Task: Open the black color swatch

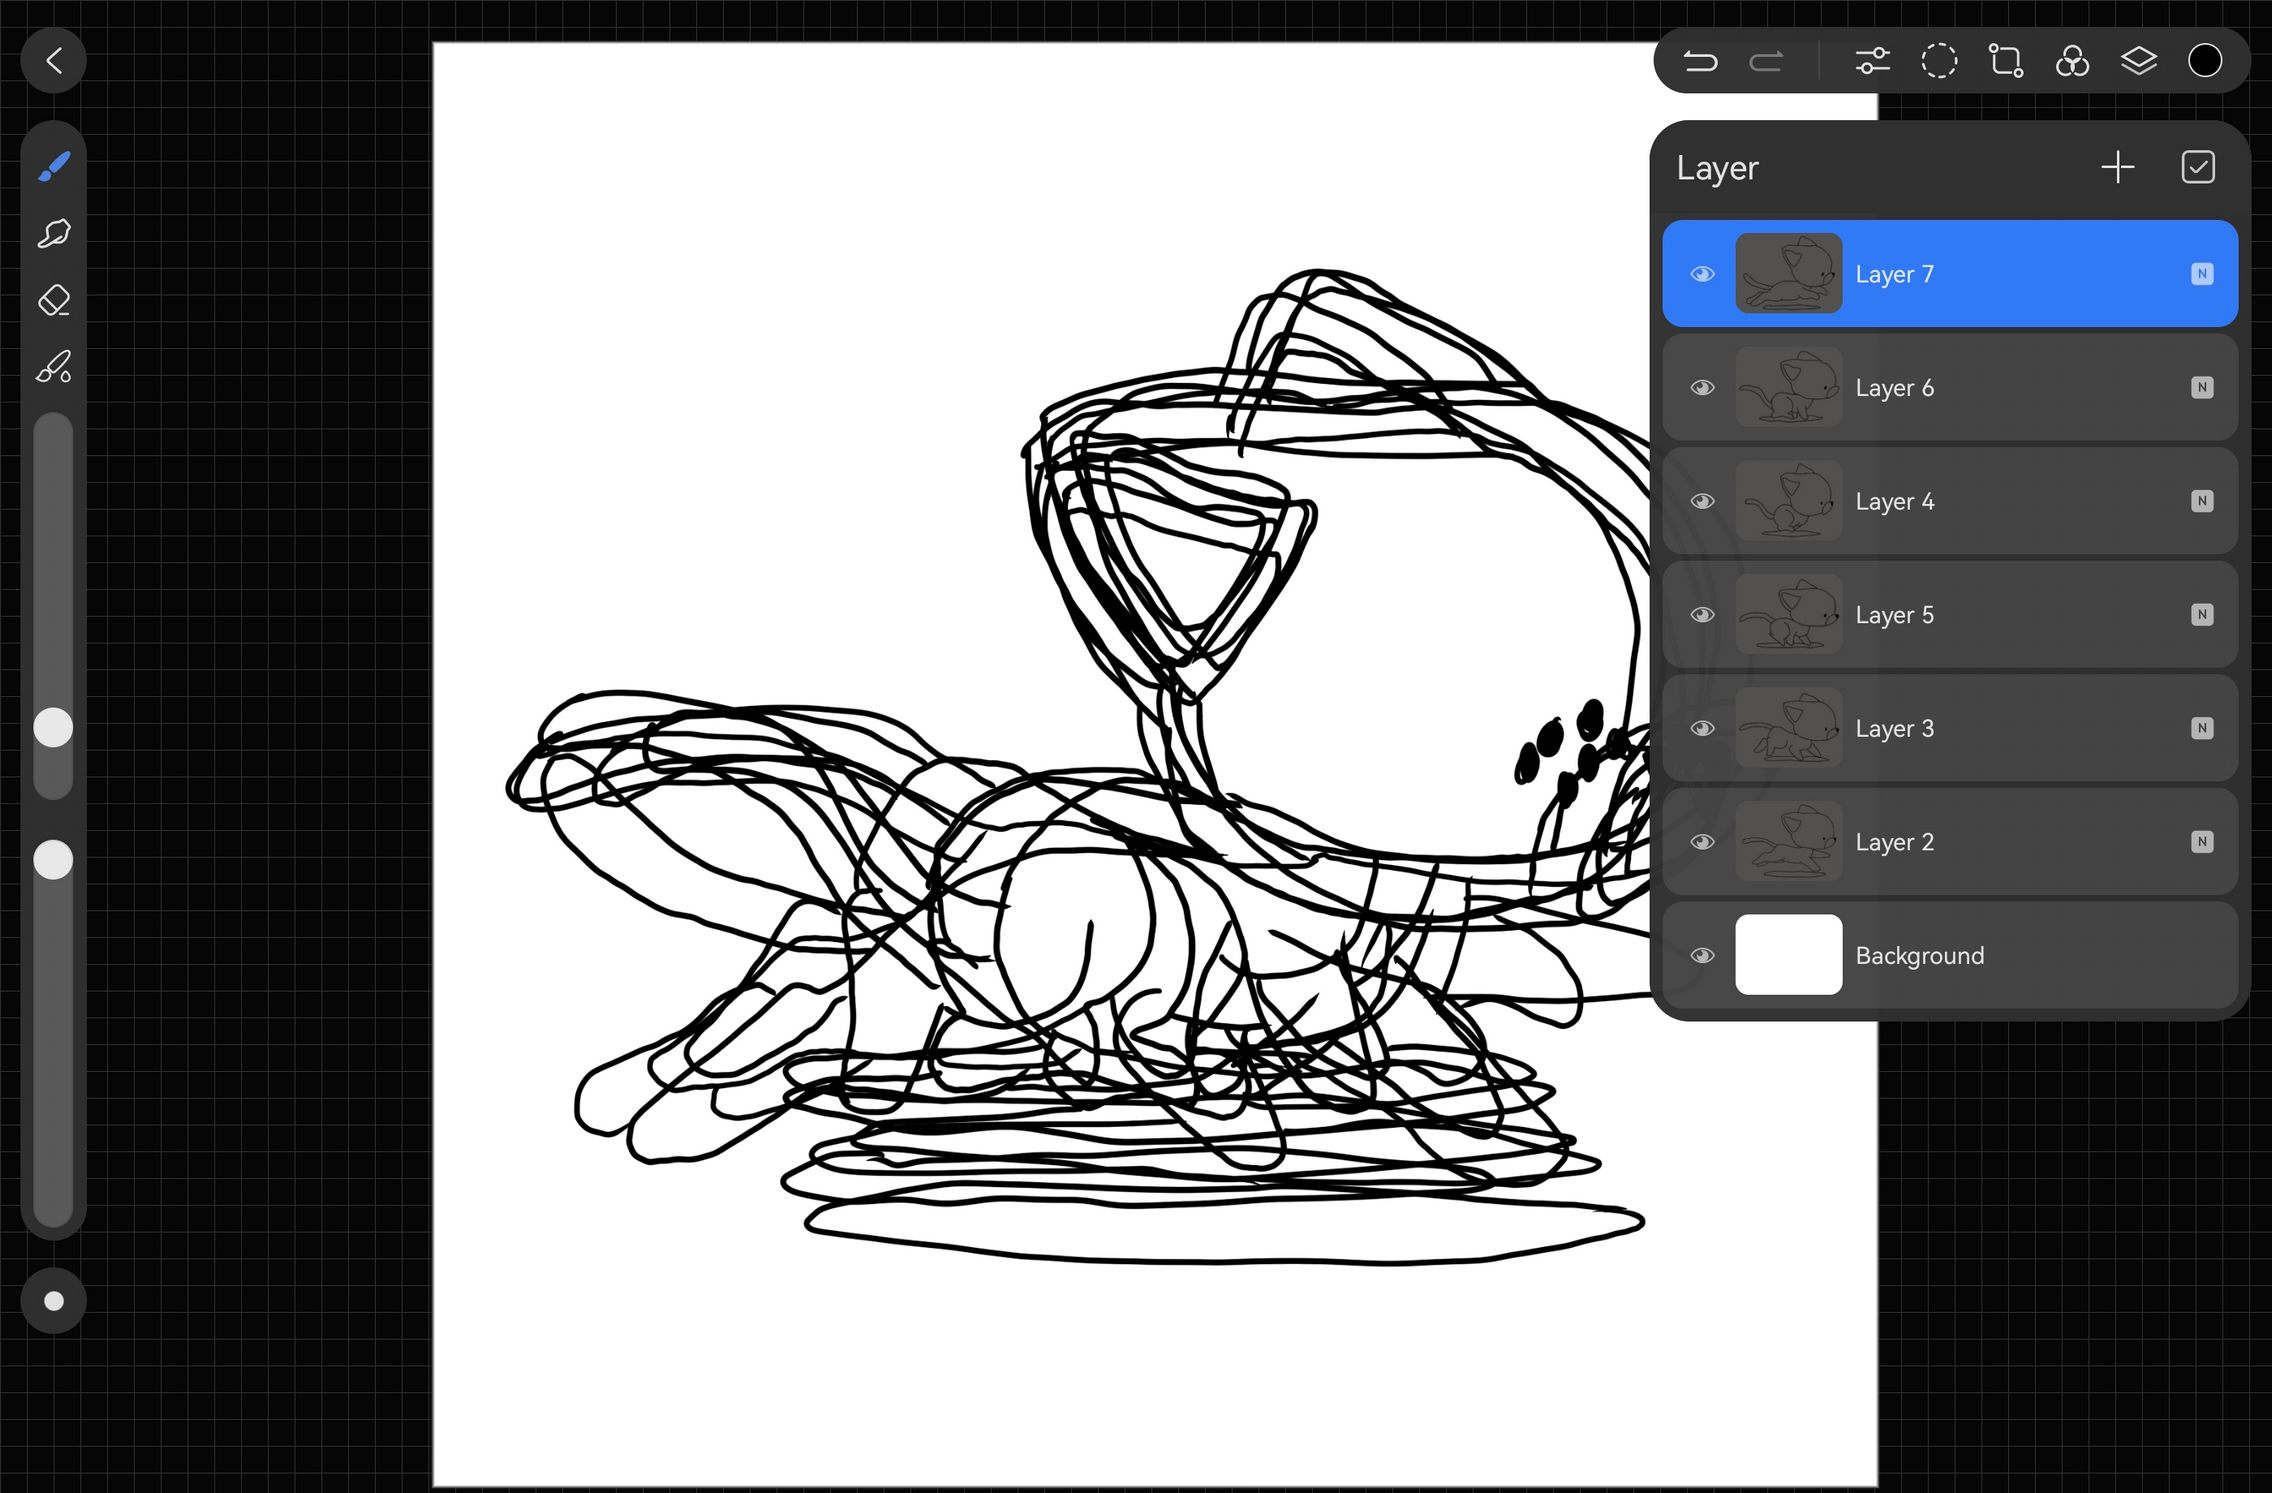Action: (2204, 61)
